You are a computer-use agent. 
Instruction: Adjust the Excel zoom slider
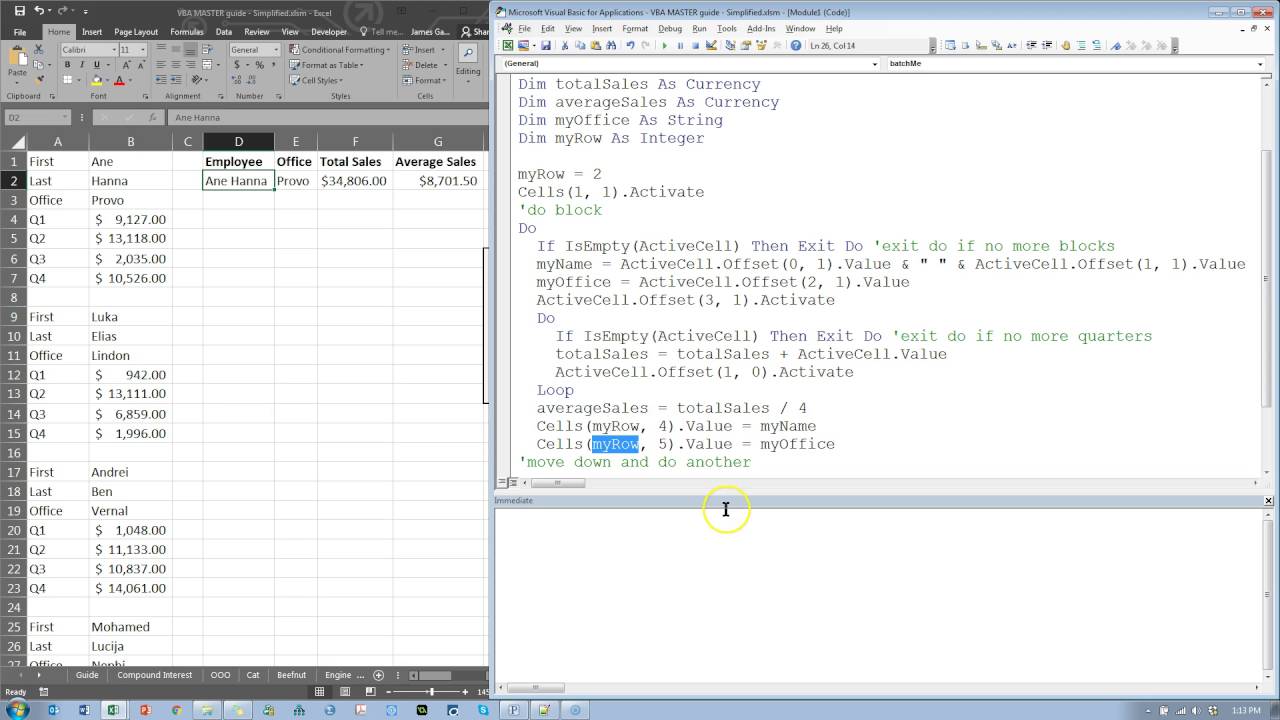[x=430, y=691]
